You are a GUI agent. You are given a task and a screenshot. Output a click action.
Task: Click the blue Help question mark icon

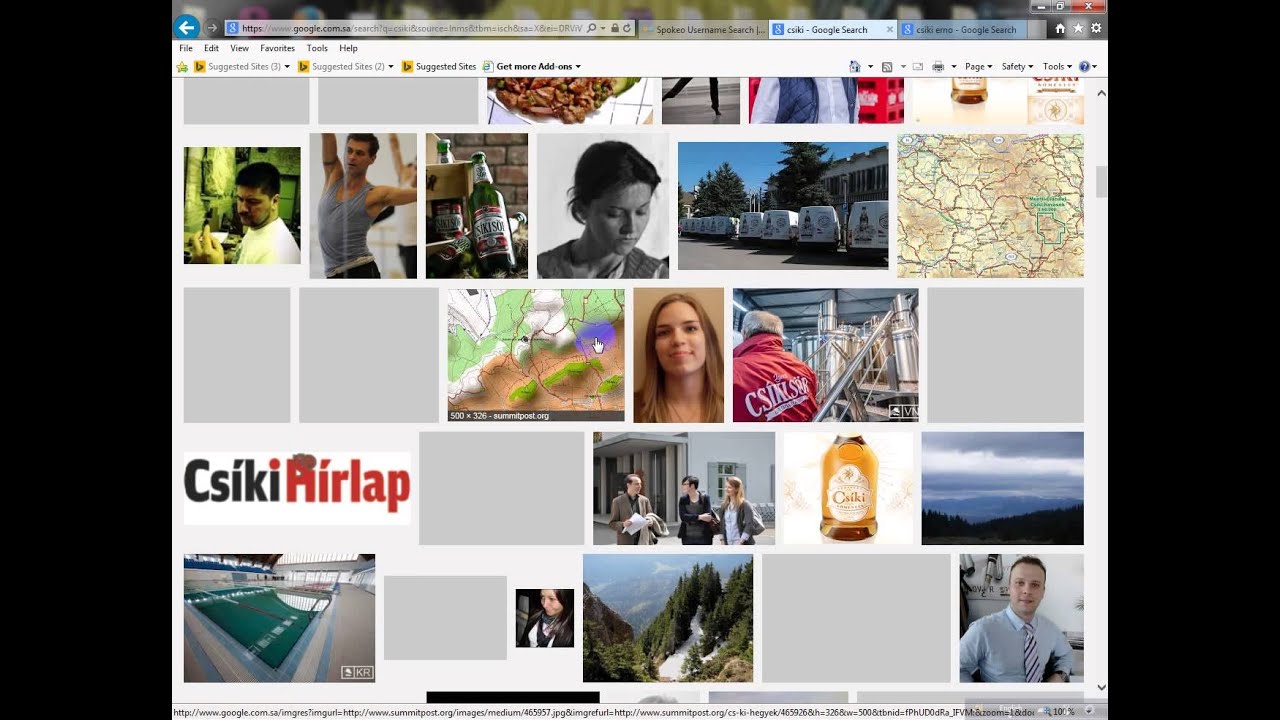point(1084,67)
